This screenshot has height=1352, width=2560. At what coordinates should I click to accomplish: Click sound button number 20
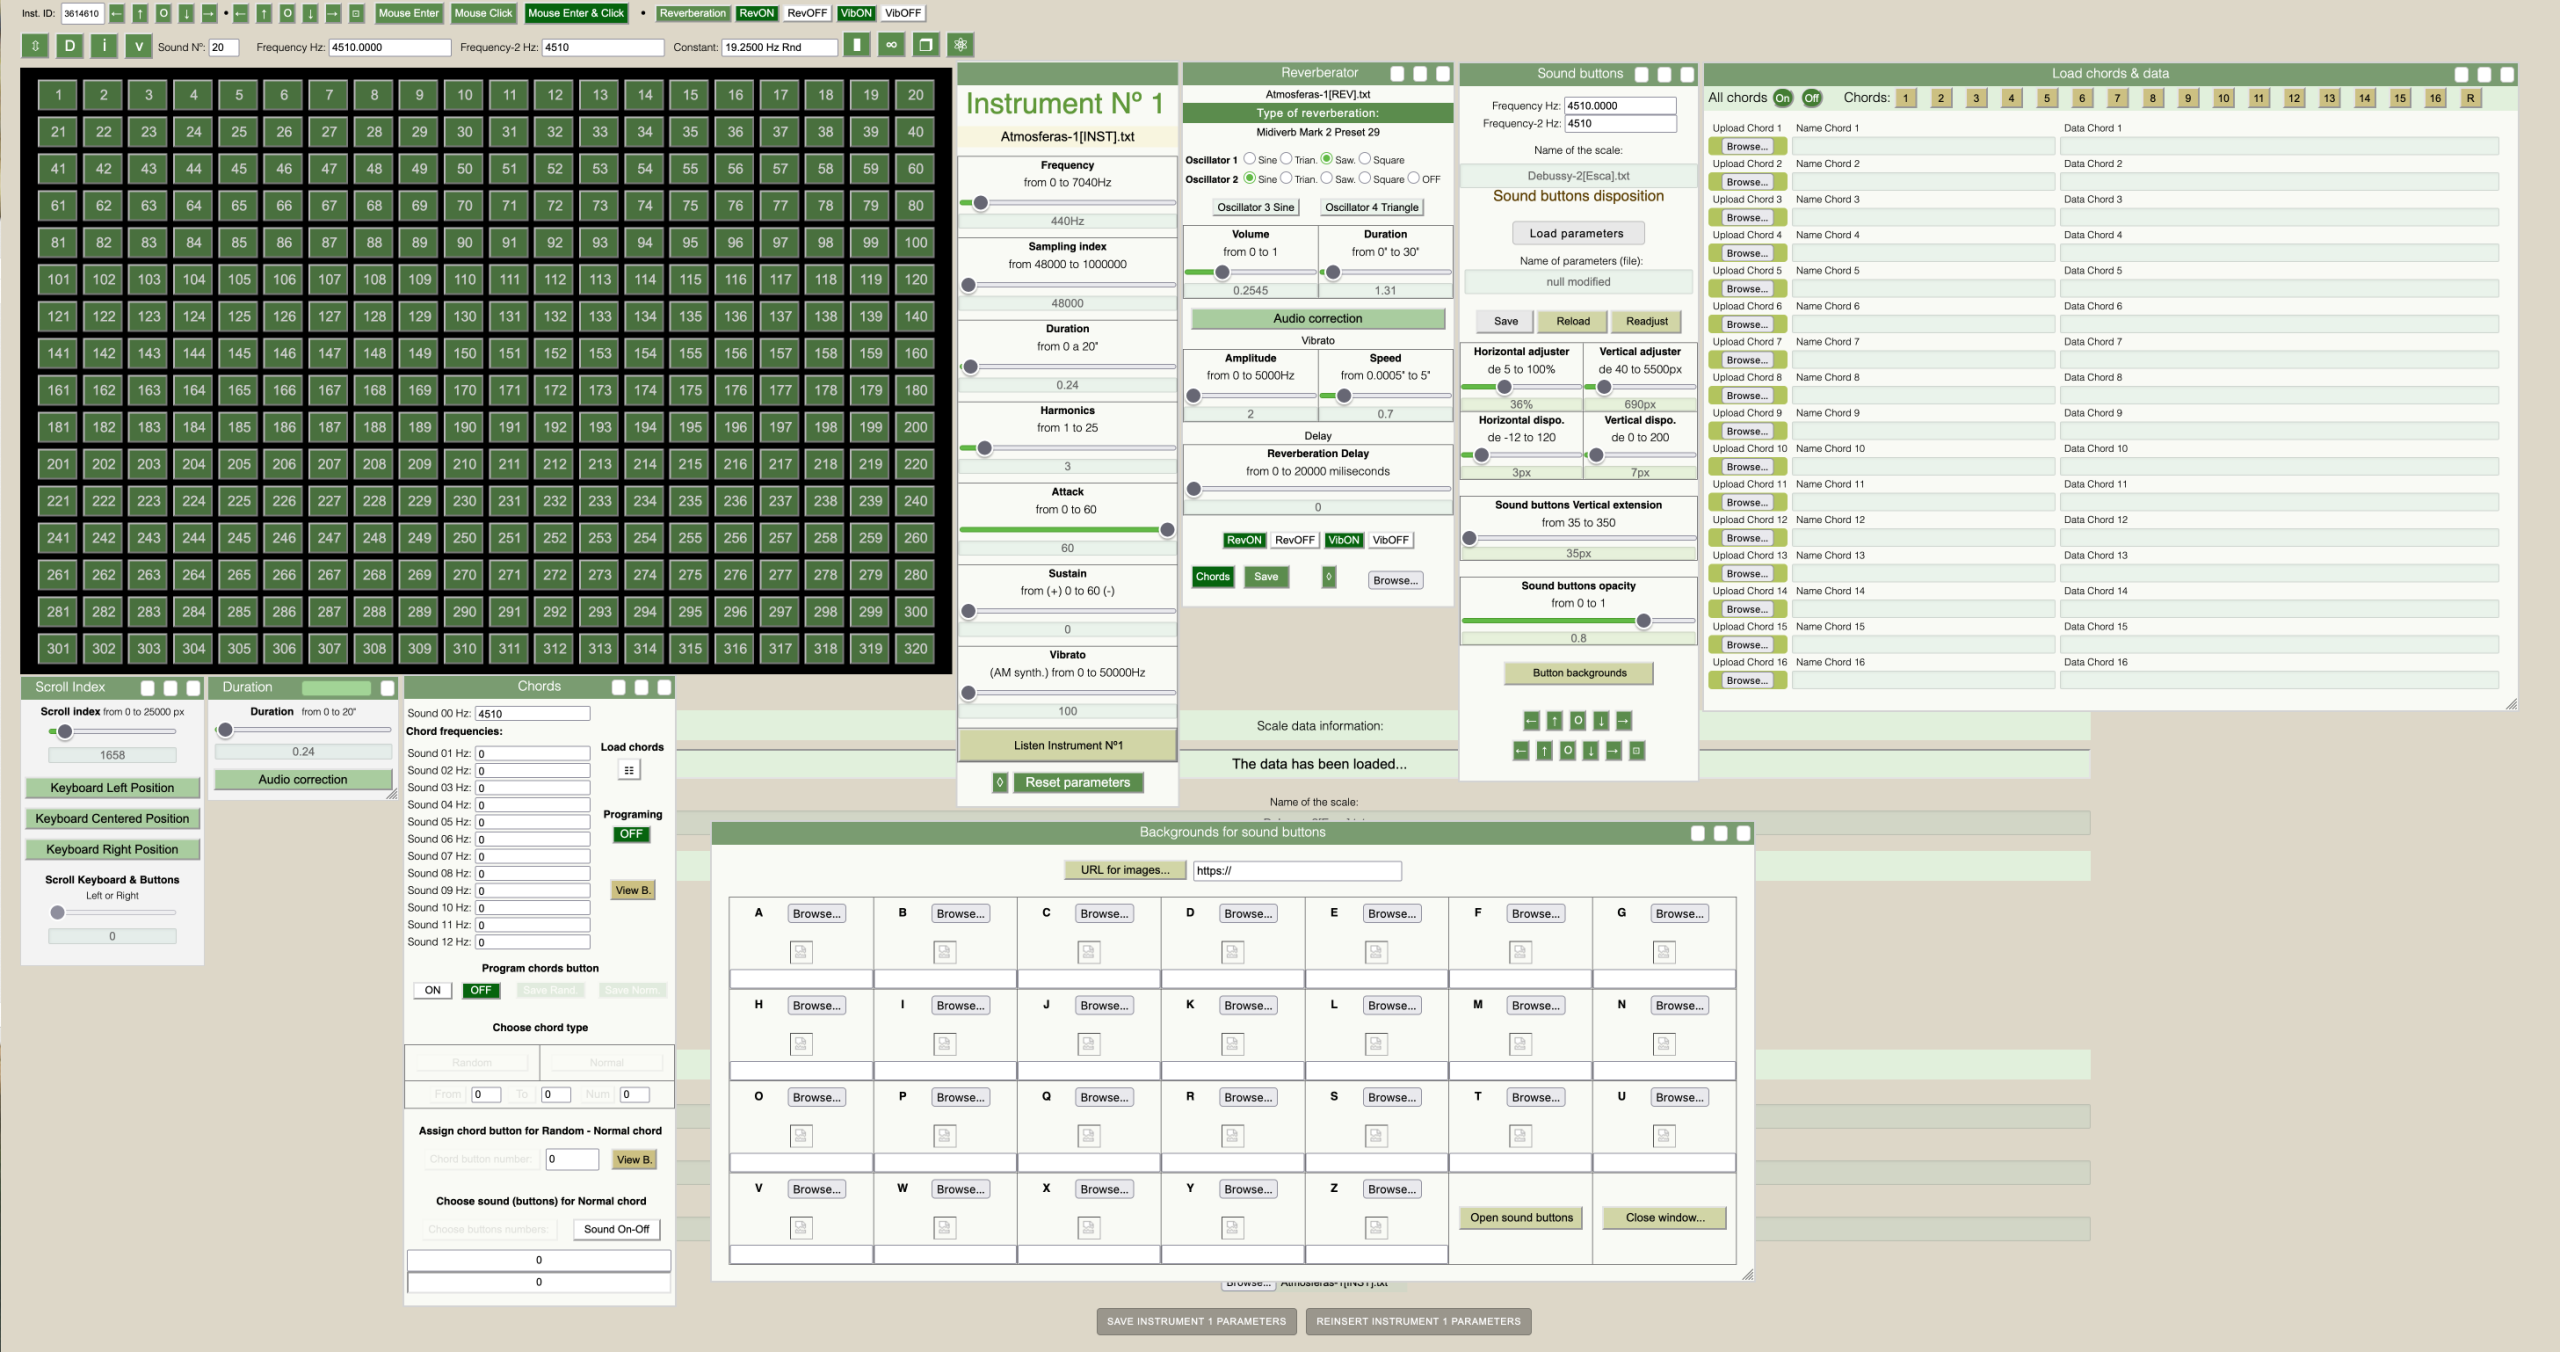tap(916, 95)
